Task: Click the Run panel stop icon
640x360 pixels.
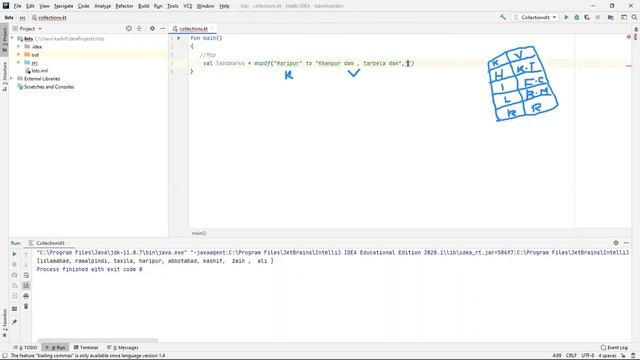Action: [x=14, y=264]
